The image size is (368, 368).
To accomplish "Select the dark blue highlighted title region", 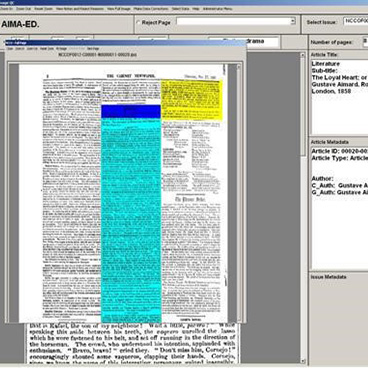I will tap(131, 111).
